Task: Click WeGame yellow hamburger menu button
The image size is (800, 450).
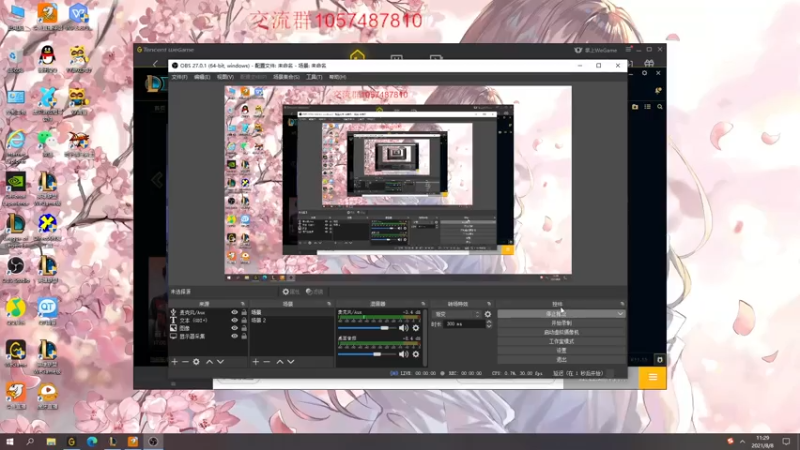Action: pos(653,377)
